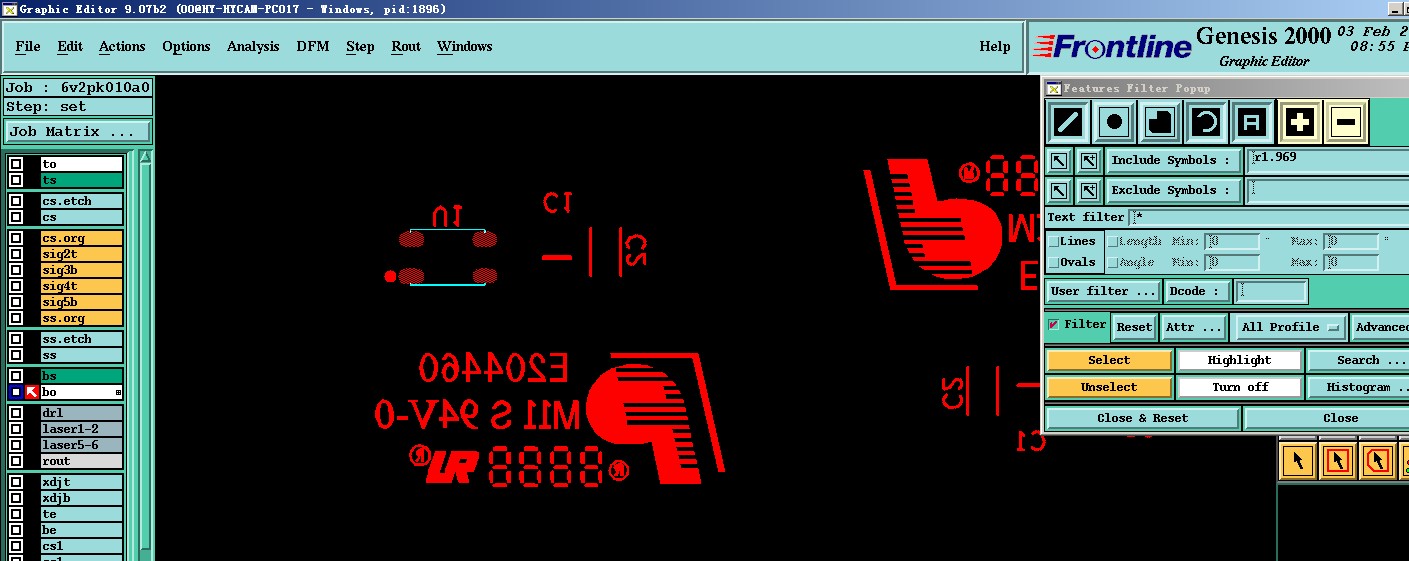Open Advanced filter options

click(x=1380, y=327)
